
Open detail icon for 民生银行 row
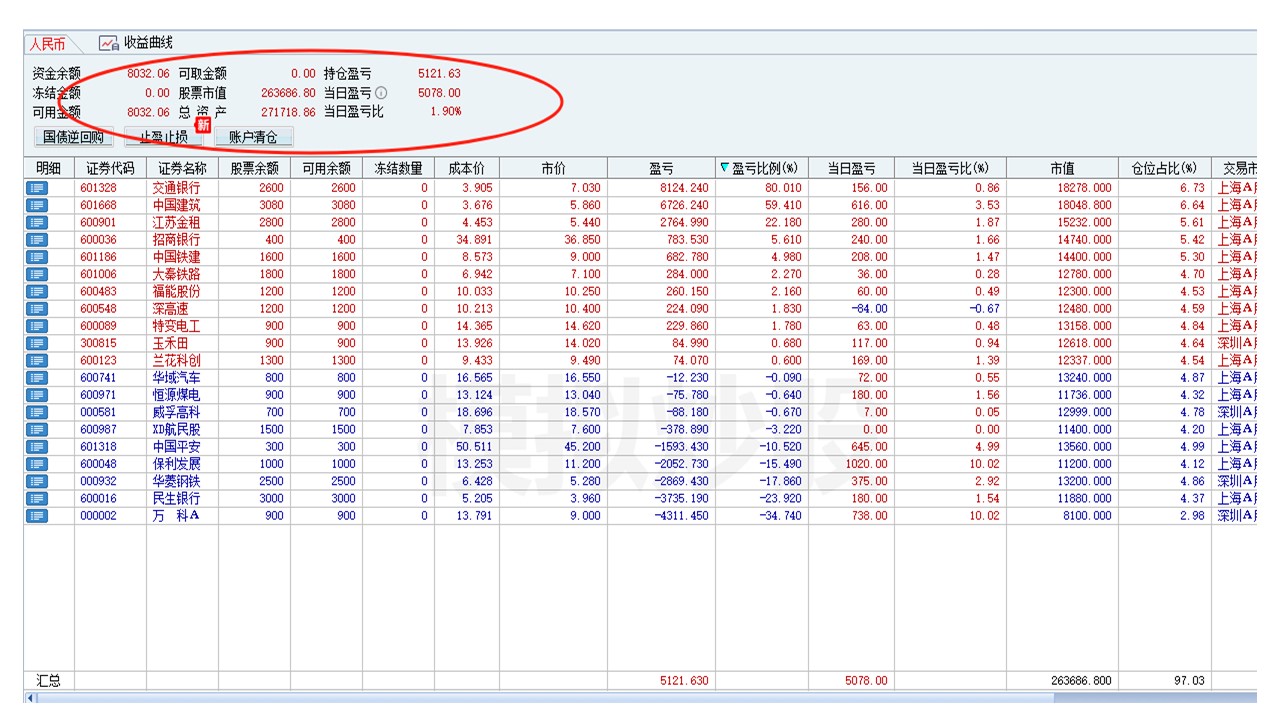coord(37,498)
